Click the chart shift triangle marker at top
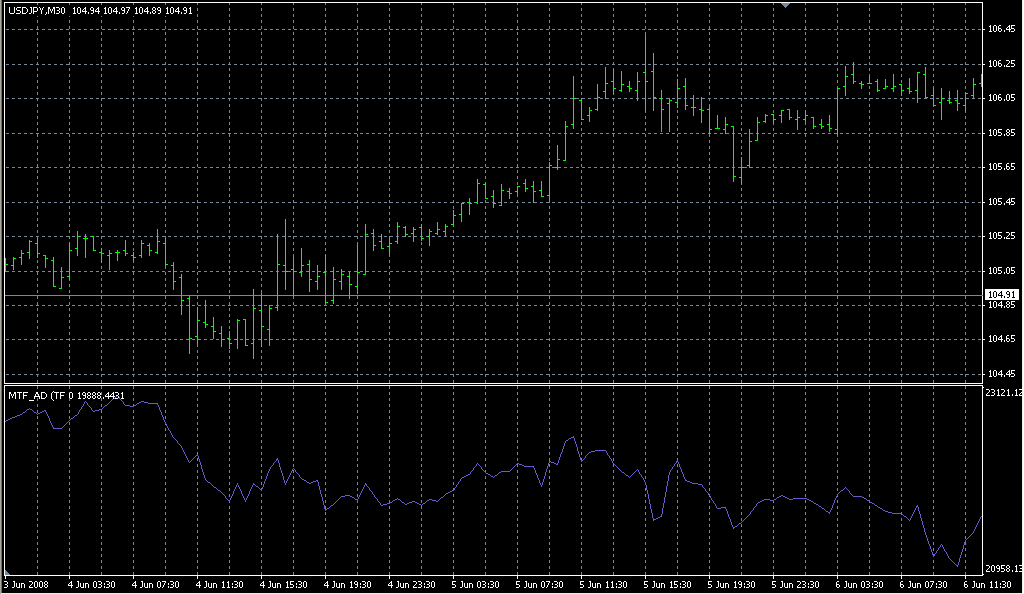Screen dimensions: 1024x594 (x=786, y=6)
